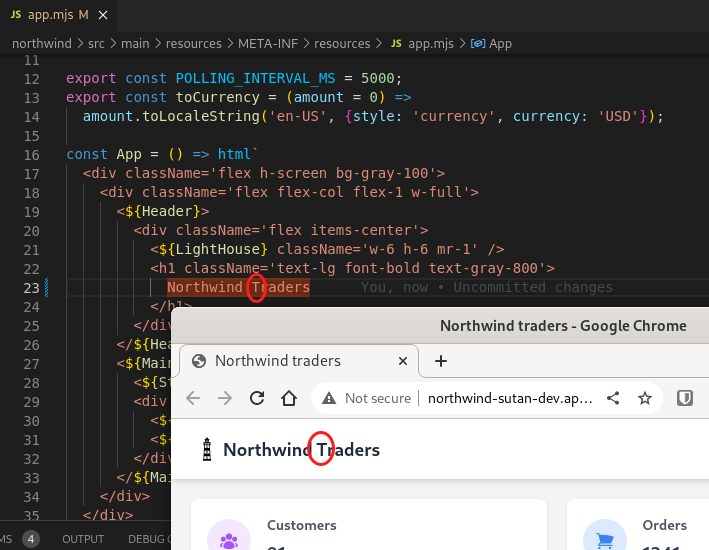The image size is (709, 550).
Task: Go back in Chrome
Action: point(193,398)
